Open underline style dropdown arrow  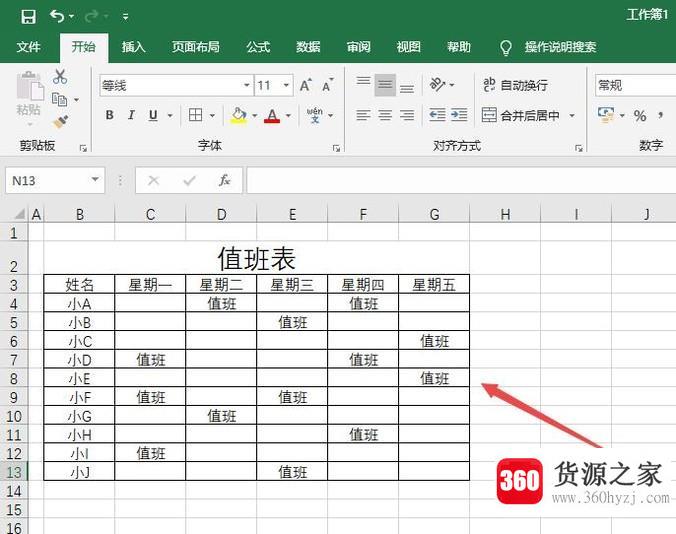[x=170, y=116]
